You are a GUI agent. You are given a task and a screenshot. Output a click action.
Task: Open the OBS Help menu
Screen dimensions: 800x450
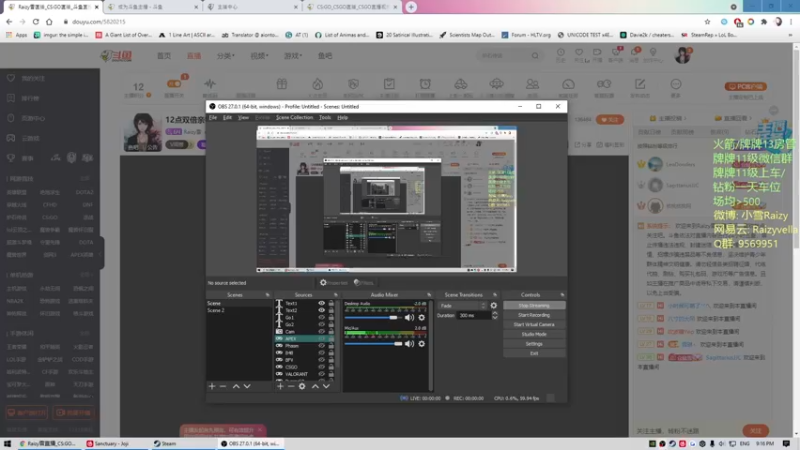(342, 117)
